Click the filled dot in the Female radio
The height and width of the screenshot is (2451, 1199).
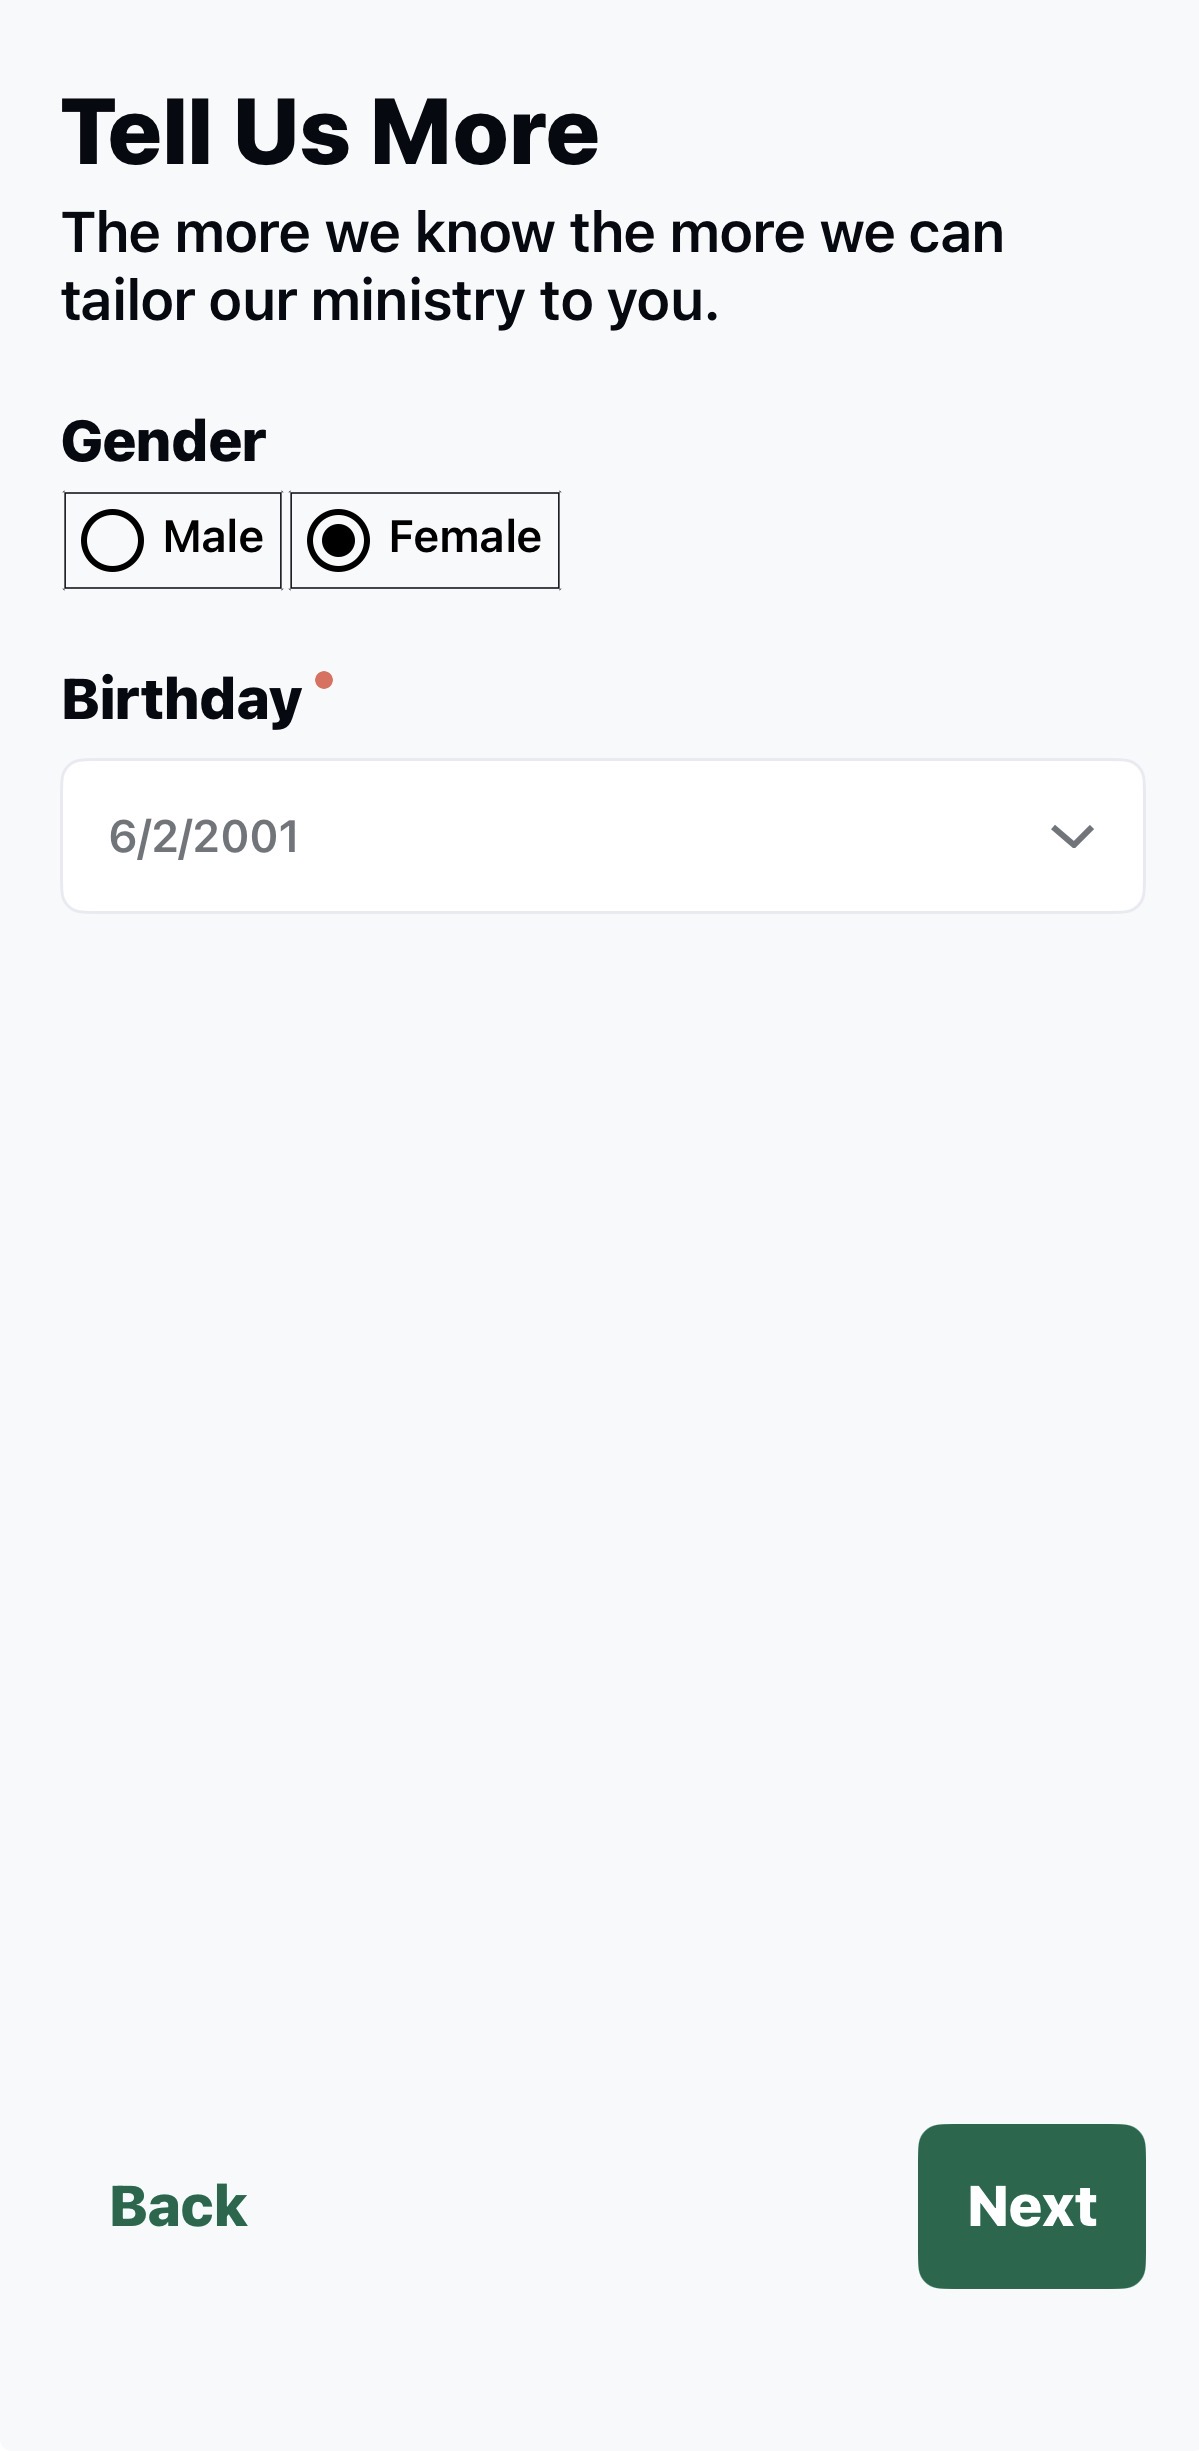[338, 540]
